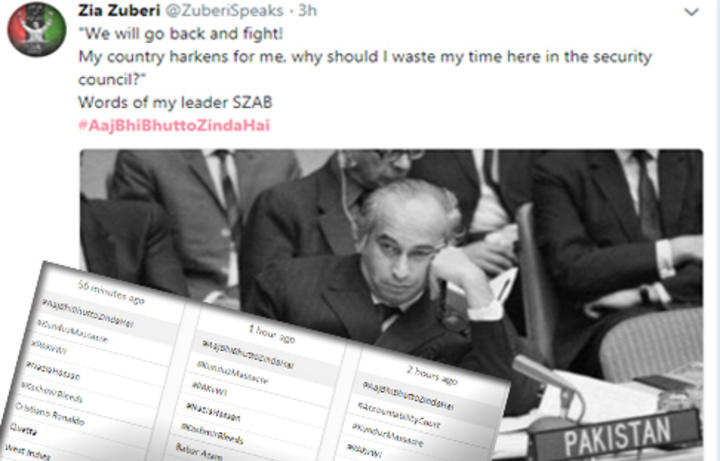Screen dimensions: 720x461
Task: Click the 3h tweet timestamp
Action: [308, 10]
